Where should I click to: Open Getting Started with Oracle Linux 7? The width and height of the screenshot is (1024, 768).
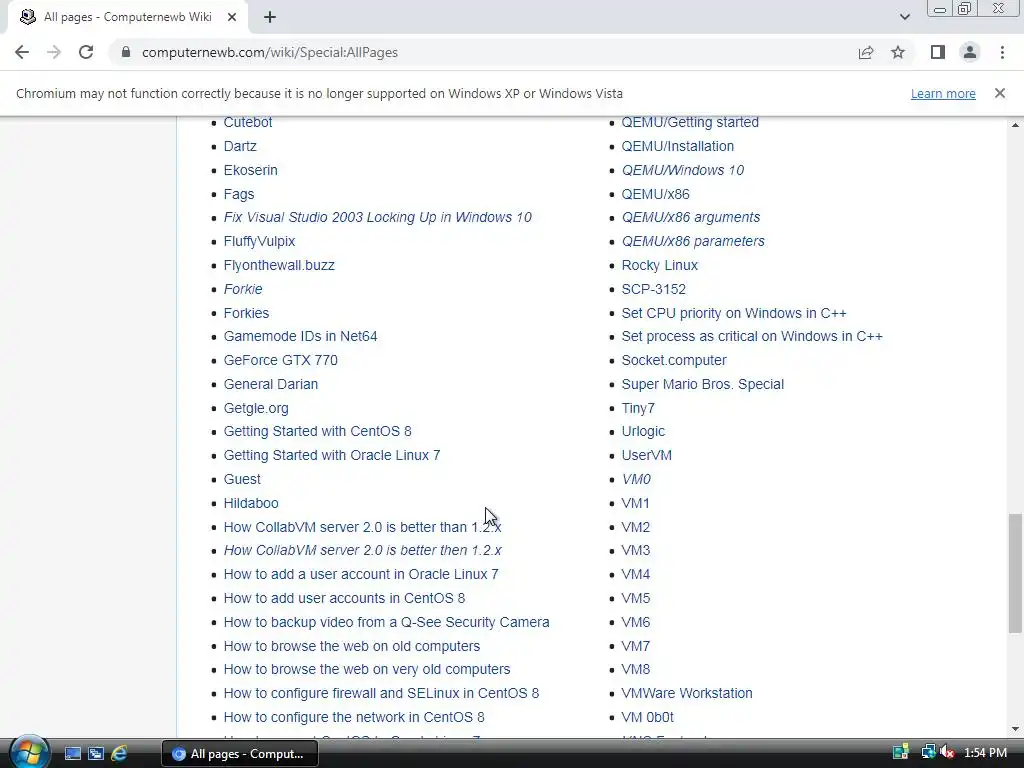[332, 455]
